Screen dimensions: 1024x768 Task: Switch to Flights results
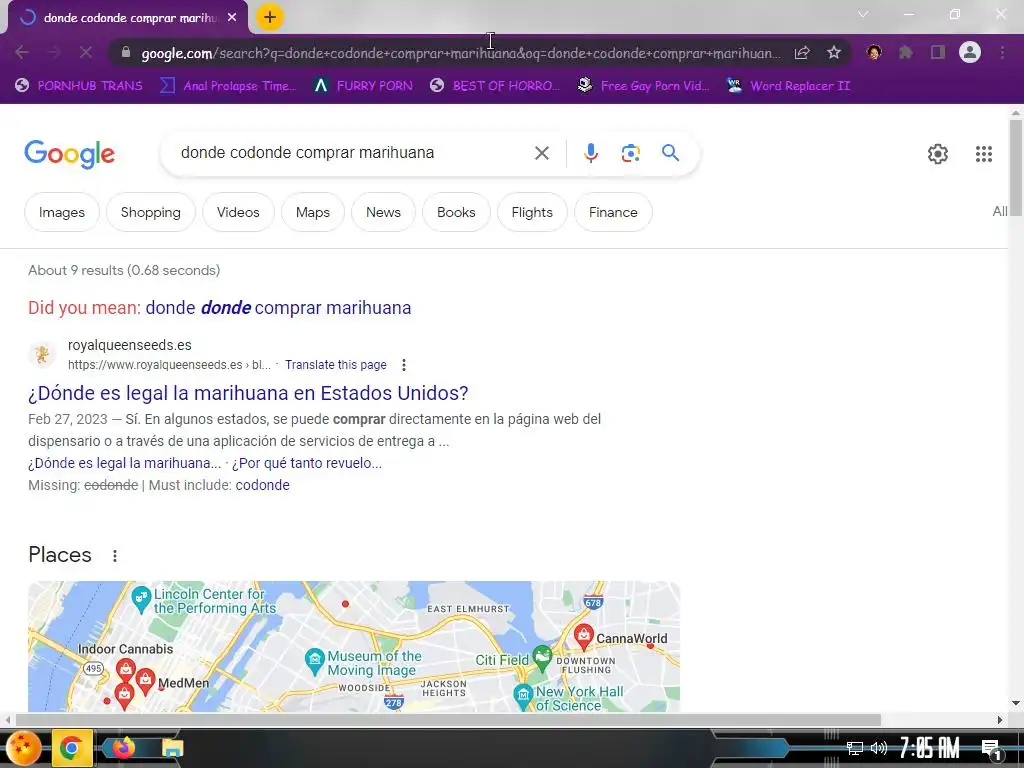click(x=532, y=212)
